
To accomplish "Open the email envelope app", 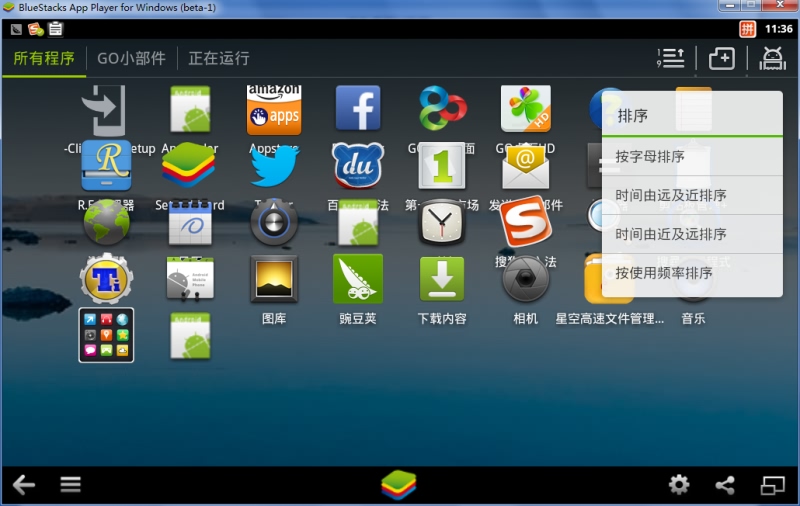I will coord(526,167).
